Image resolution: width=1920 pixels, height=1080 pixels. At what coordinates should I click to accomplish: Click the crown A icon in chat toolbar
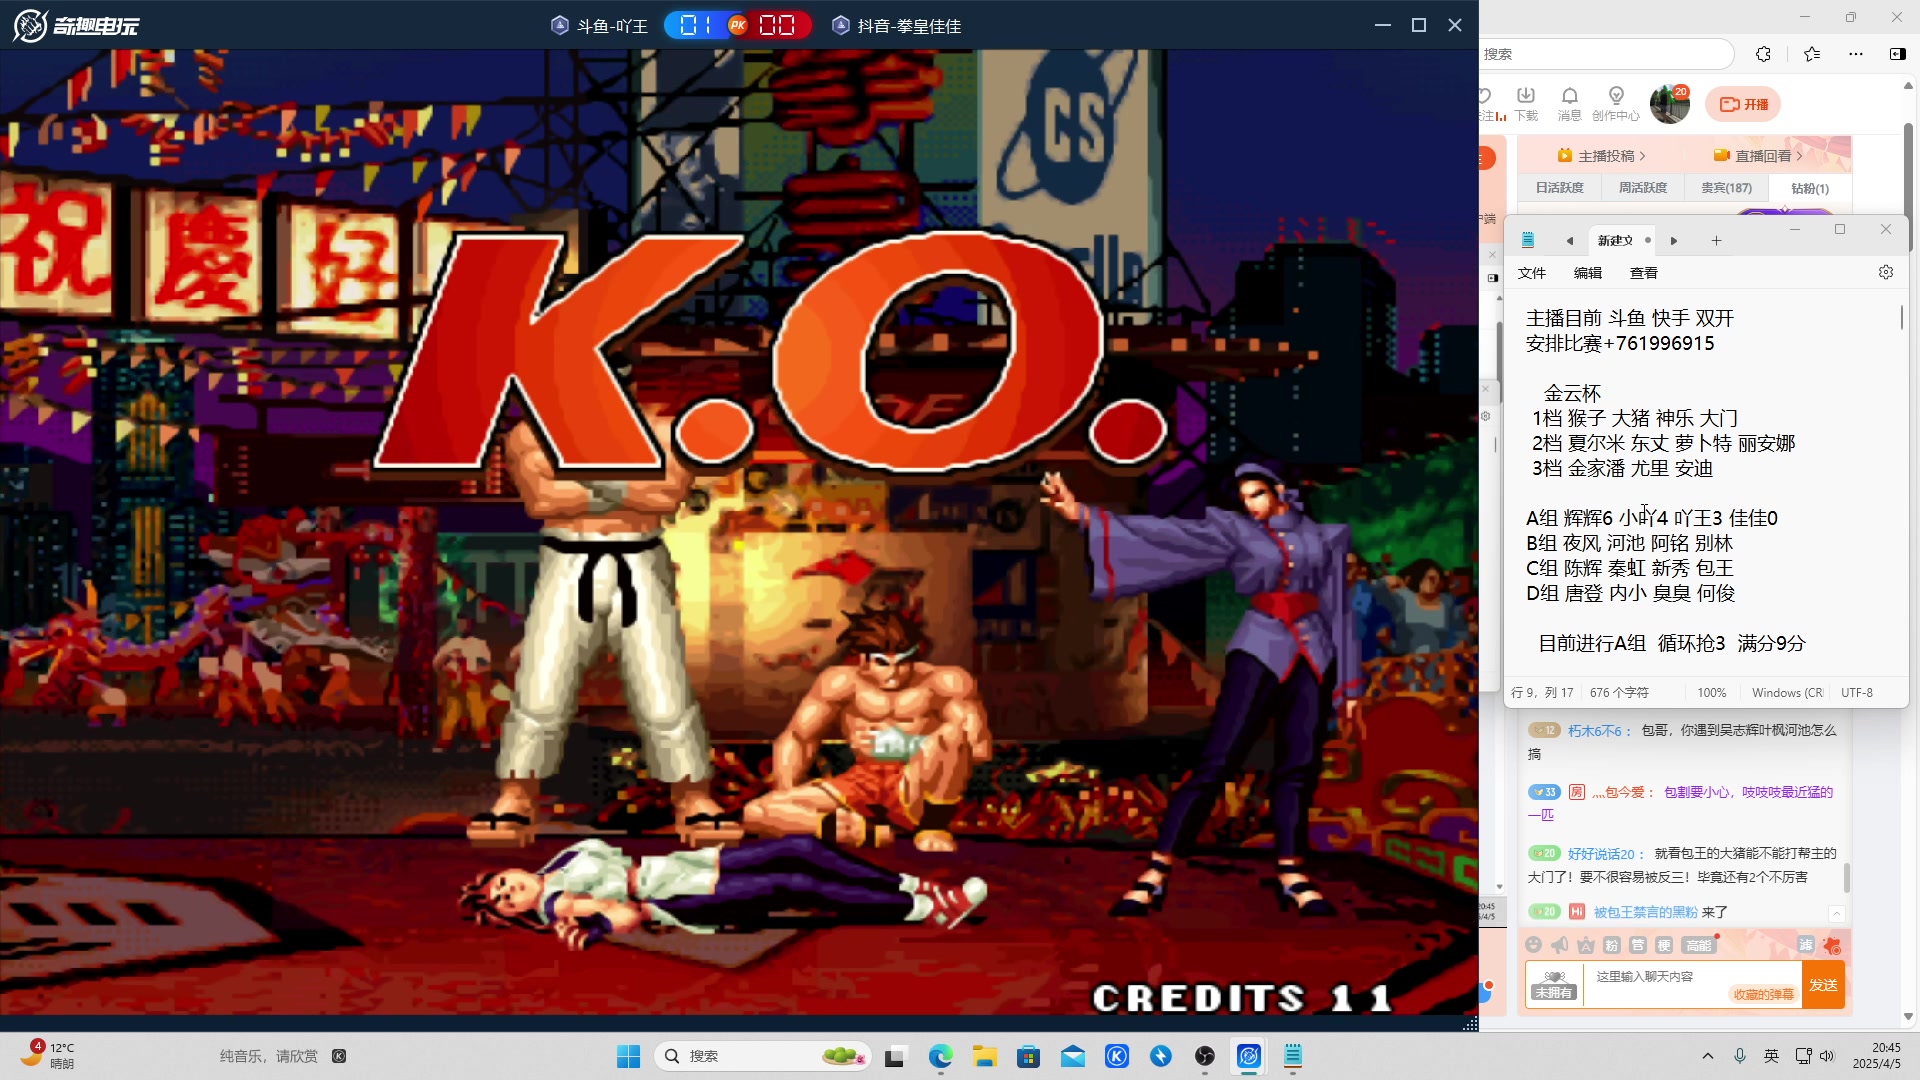(x=1586, y=945)
